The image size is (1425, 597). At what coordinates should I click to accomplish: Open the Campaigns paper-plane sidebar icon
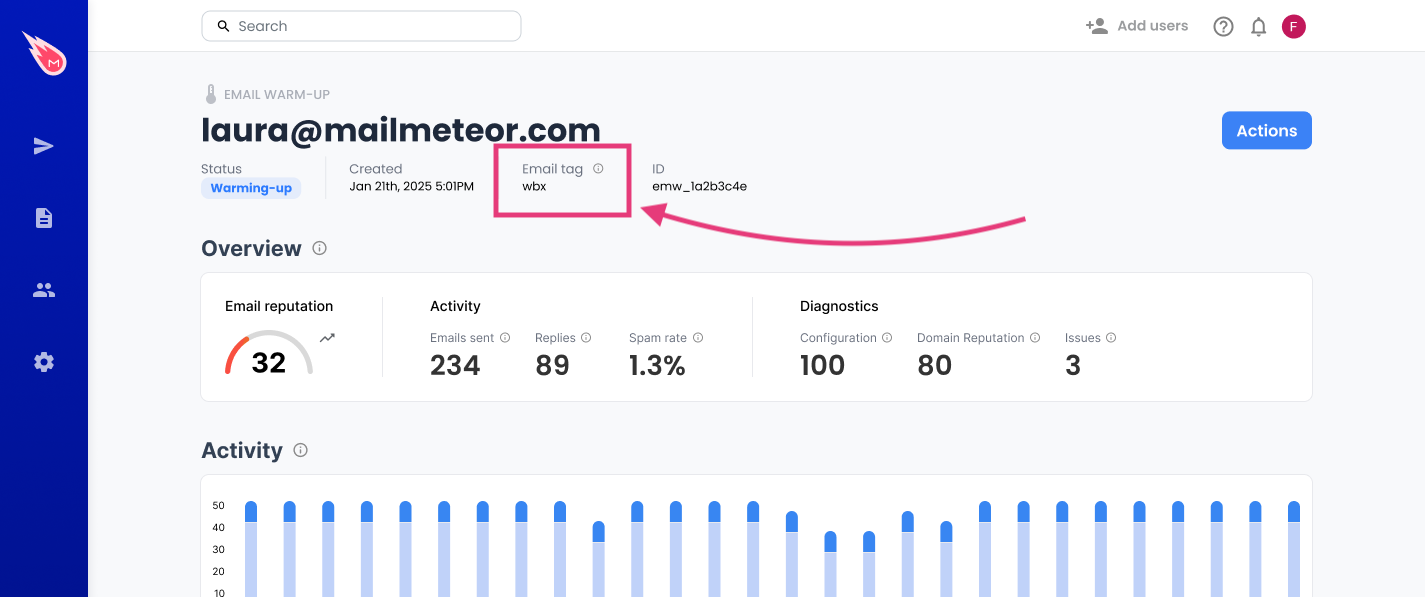(44, 146)
